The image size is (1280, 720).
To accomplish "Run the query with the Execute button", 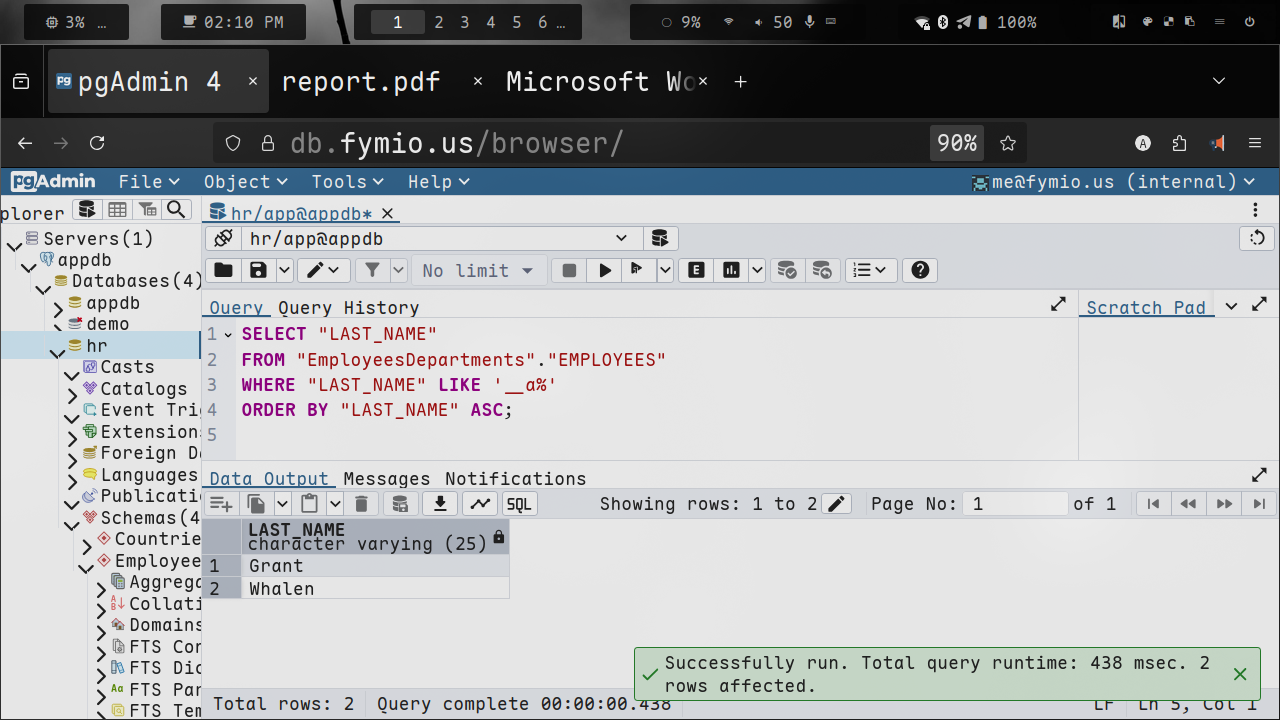I will [x=604, y=270].
